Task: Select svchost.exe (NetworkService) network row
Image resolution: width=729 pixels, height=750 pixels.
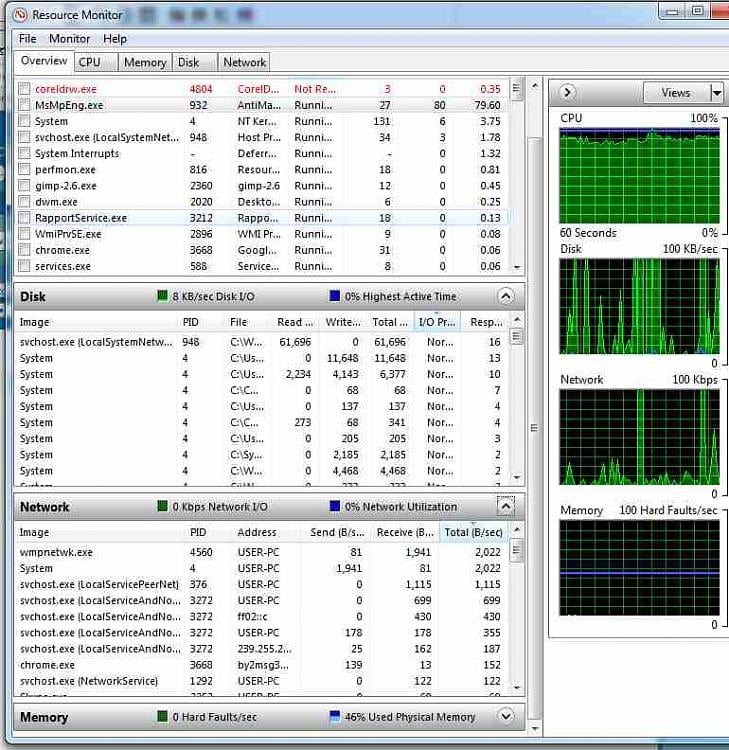Action: point(262,681)
